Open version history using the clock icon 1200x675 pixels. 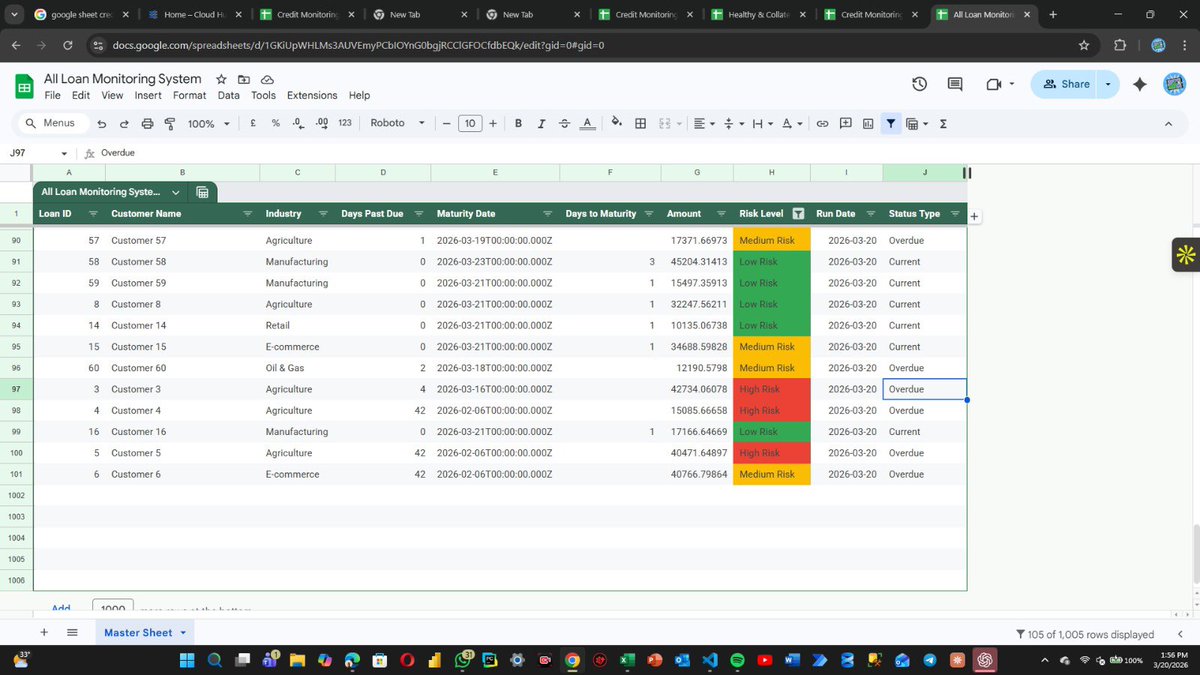tap(919, 84)
